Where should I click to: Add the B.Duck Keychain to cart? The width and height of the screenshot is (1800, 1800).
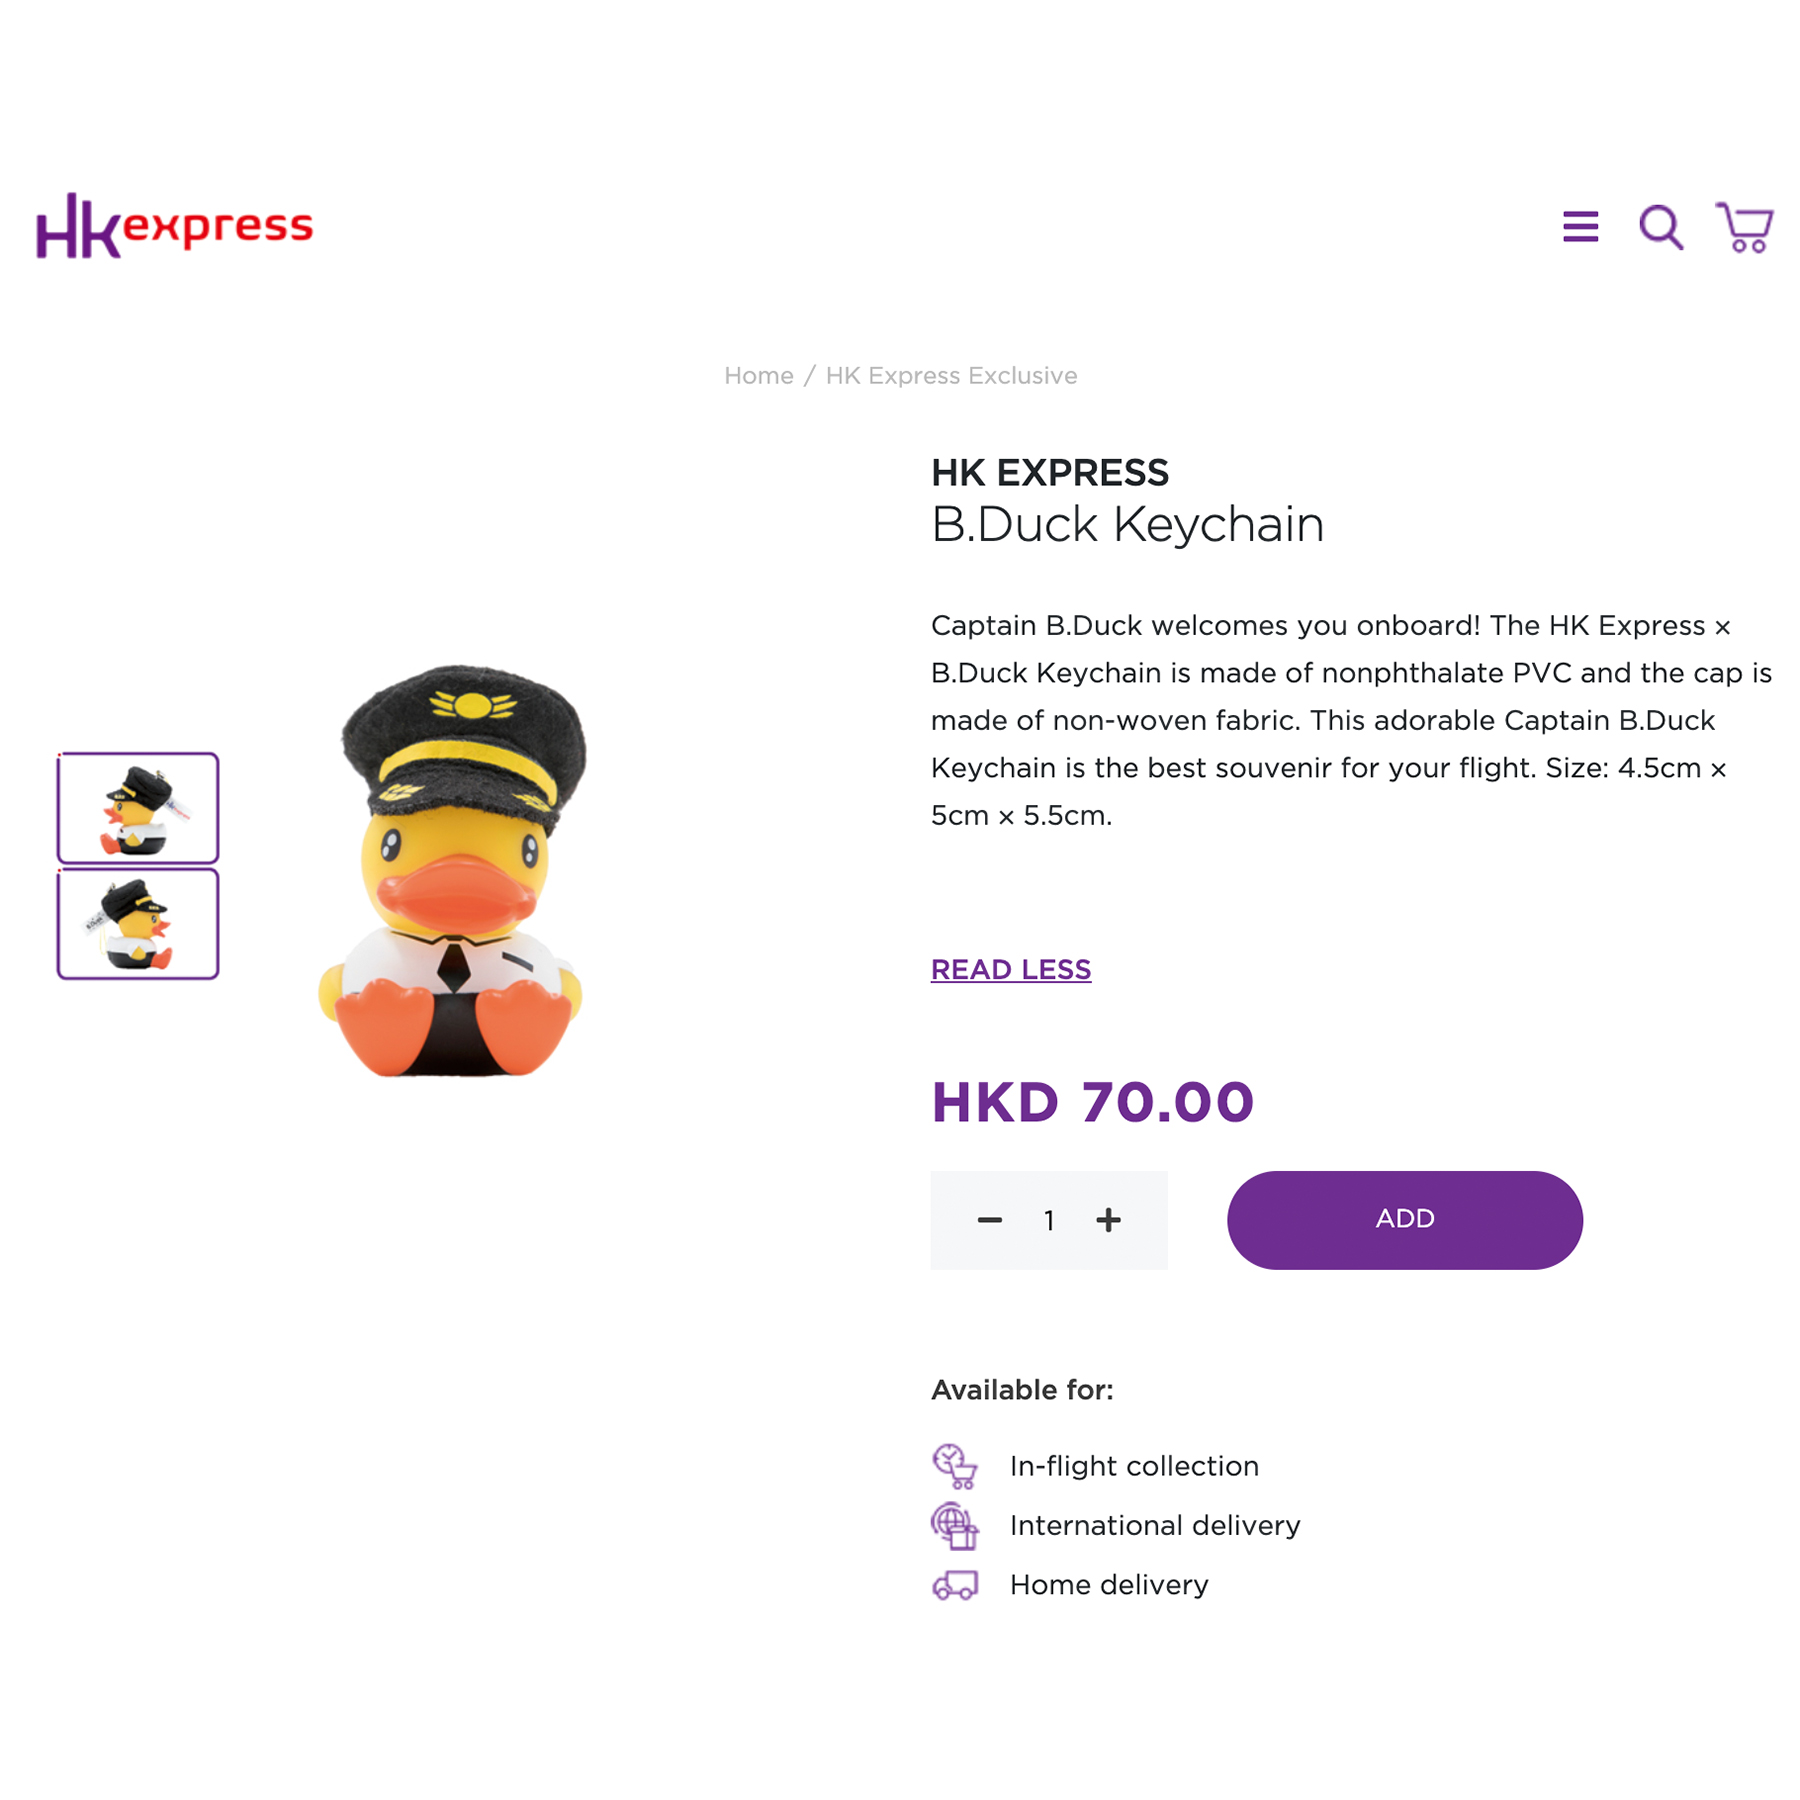[x=1405, y=1220]
